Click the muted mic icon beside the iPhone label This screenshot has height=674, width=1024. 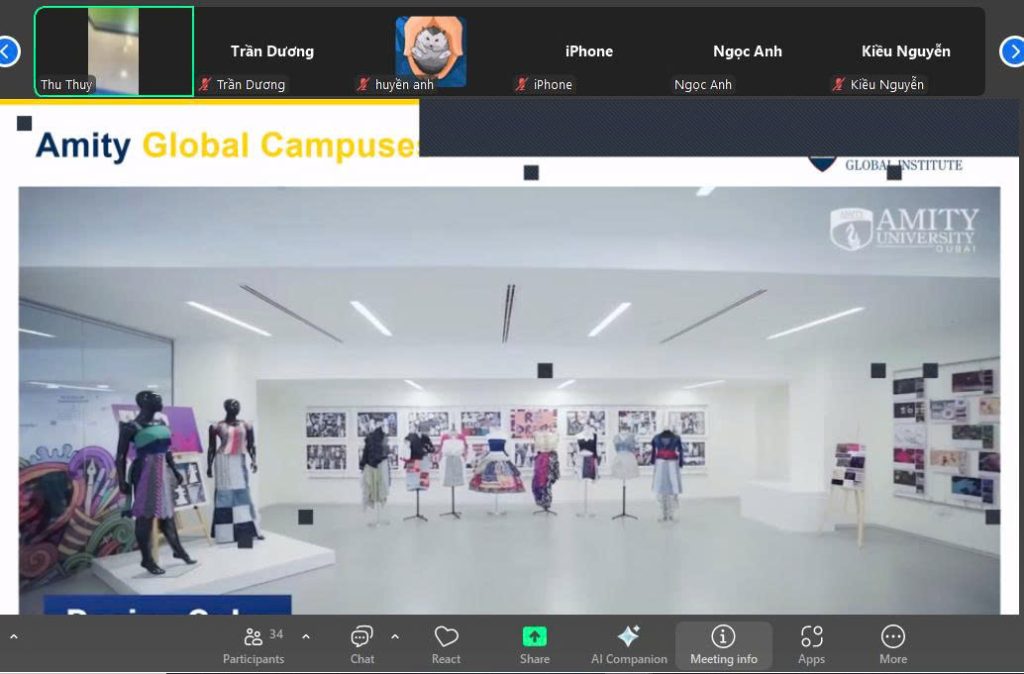[x=522, y=84]
